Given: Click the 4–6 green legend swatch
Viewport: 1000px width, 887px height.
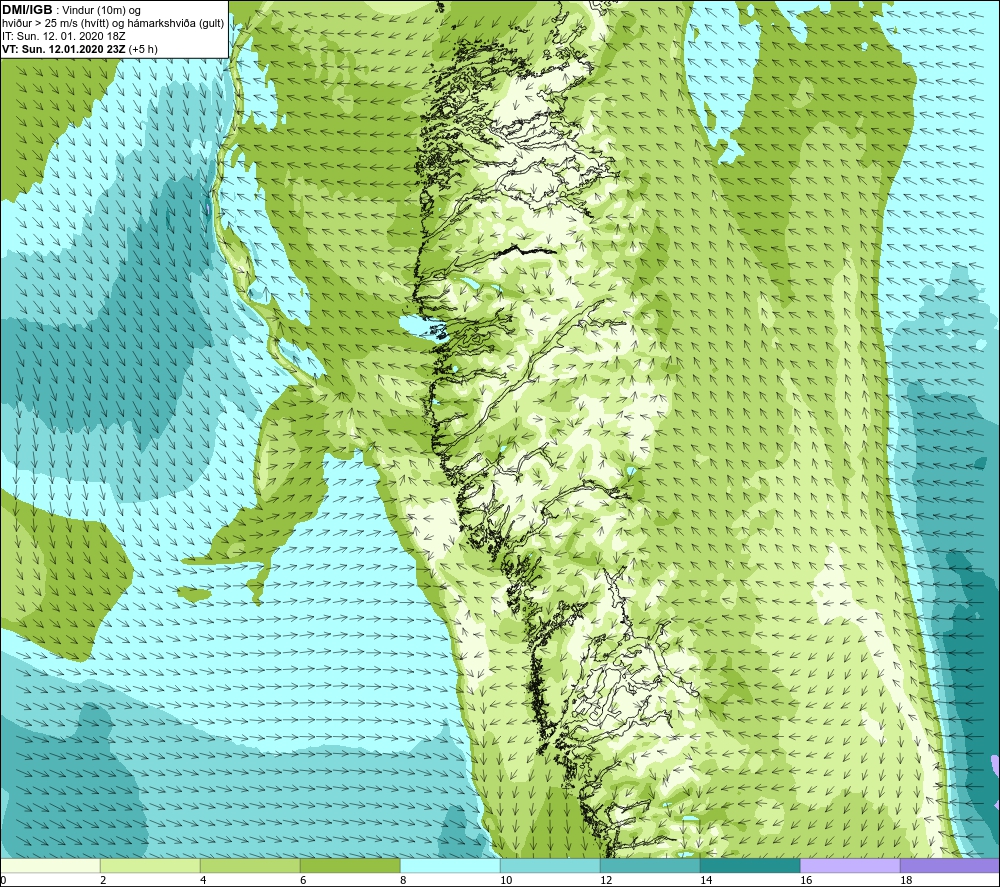Looking at the screenshot, I should [250, 865].
